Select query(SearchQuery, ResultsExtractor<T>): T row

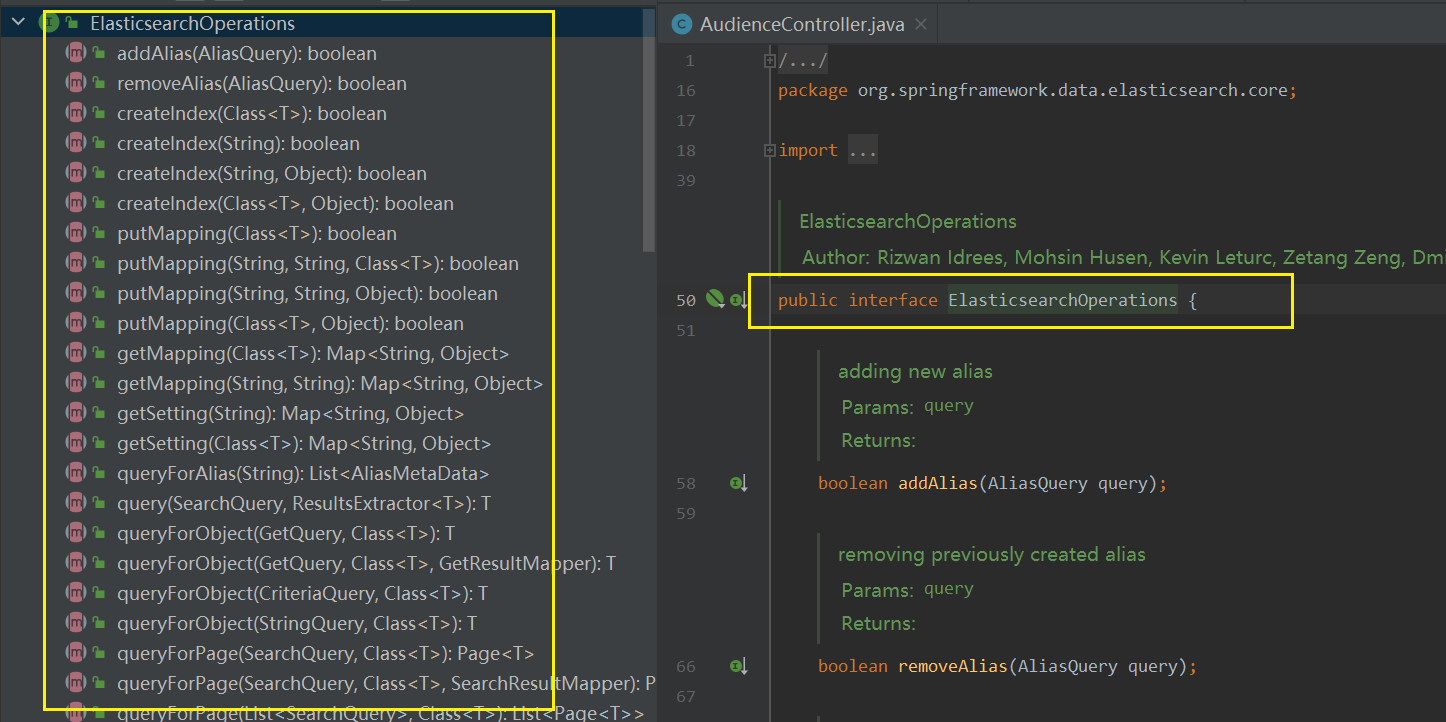coord(304,503)
